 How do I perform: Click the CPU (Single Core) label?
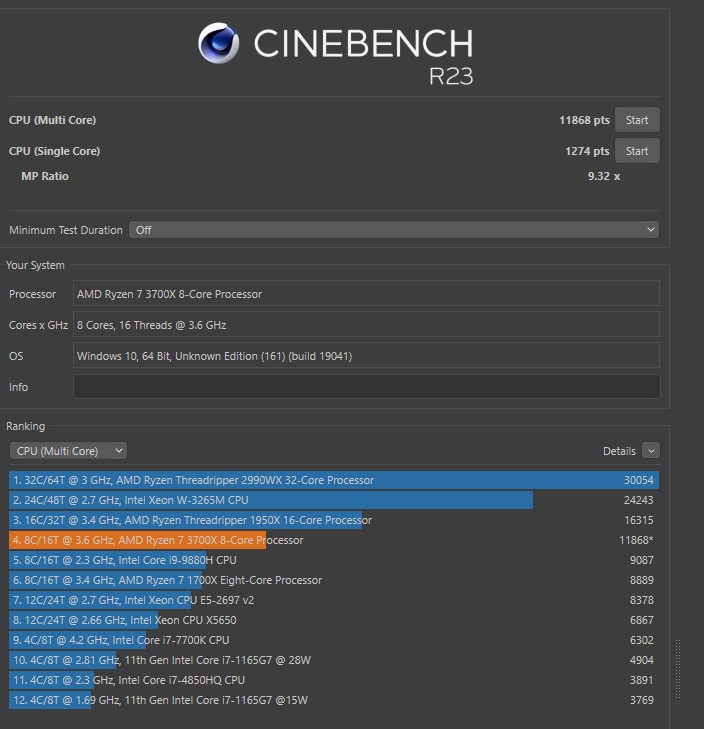tap(54, 151)
